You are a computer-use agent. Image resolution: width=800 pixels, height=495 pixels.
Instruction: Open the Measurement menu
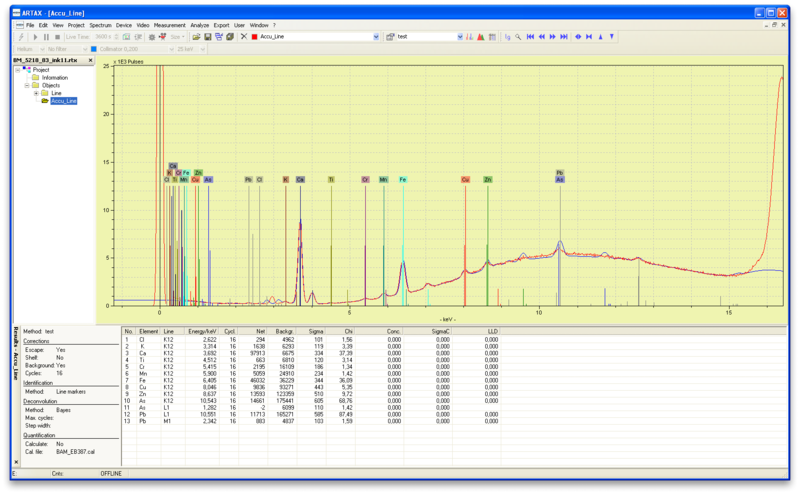pos(169,25)
